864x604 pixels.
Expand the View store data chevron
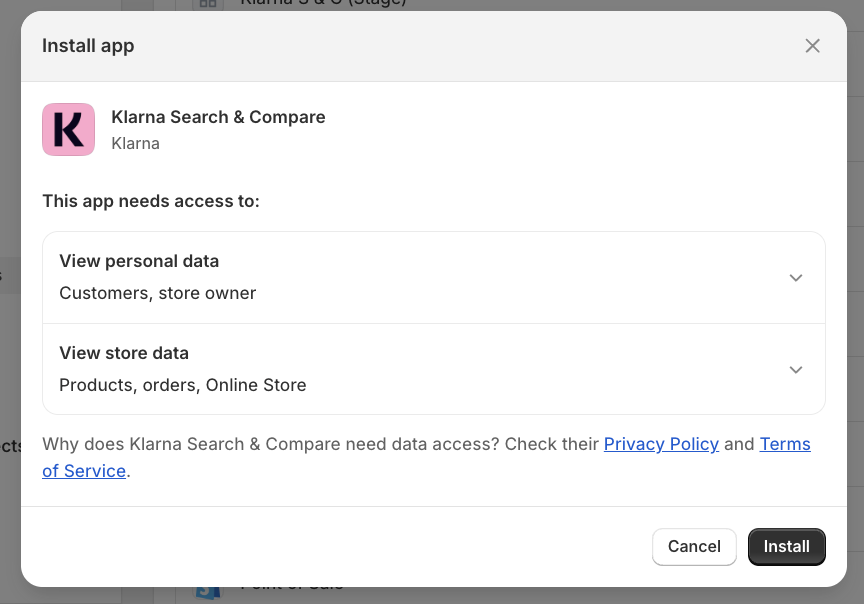(795, 370)
